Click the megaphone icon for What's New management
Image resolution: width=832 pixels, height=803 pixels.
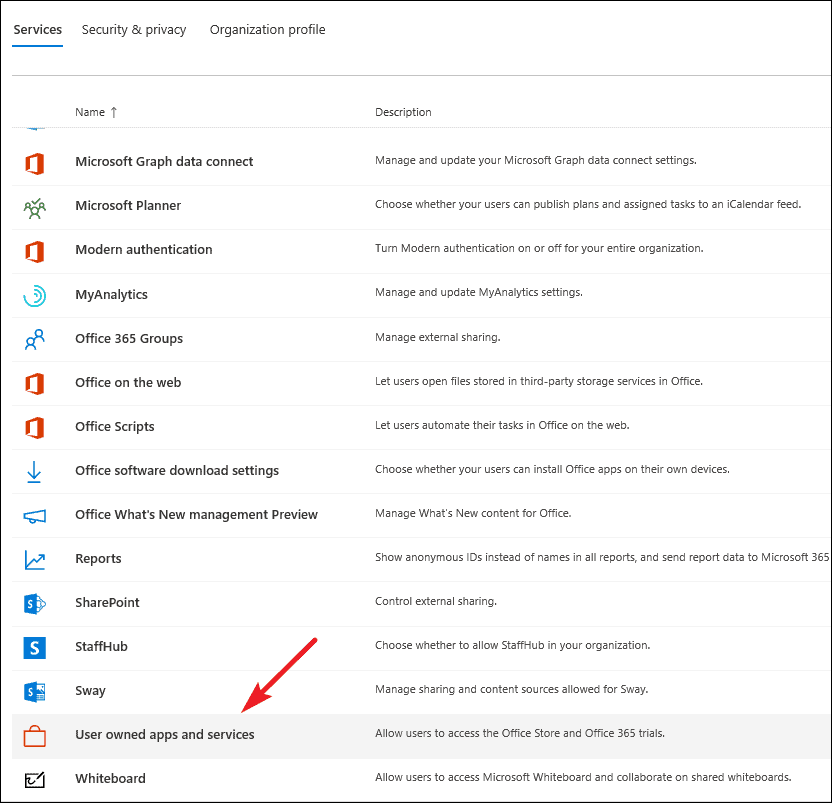pyautogui.click(x=34, y=516)
